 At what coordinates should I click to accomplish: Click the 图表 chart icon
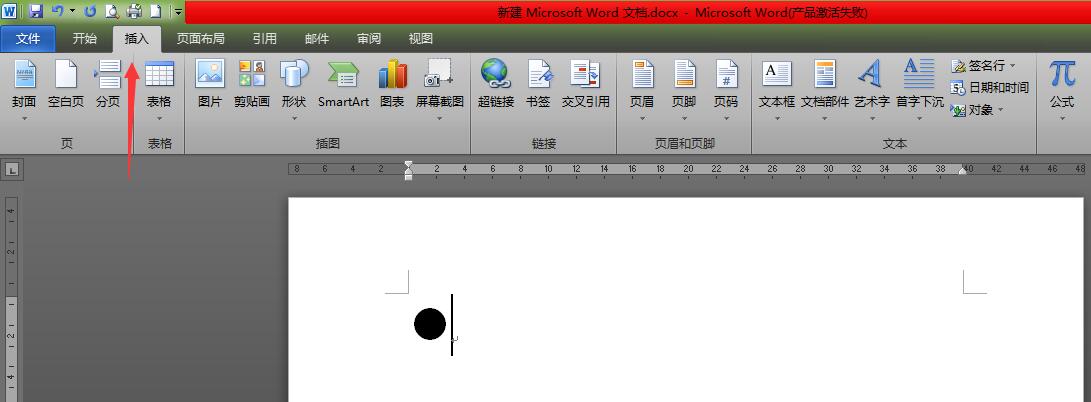392,84
